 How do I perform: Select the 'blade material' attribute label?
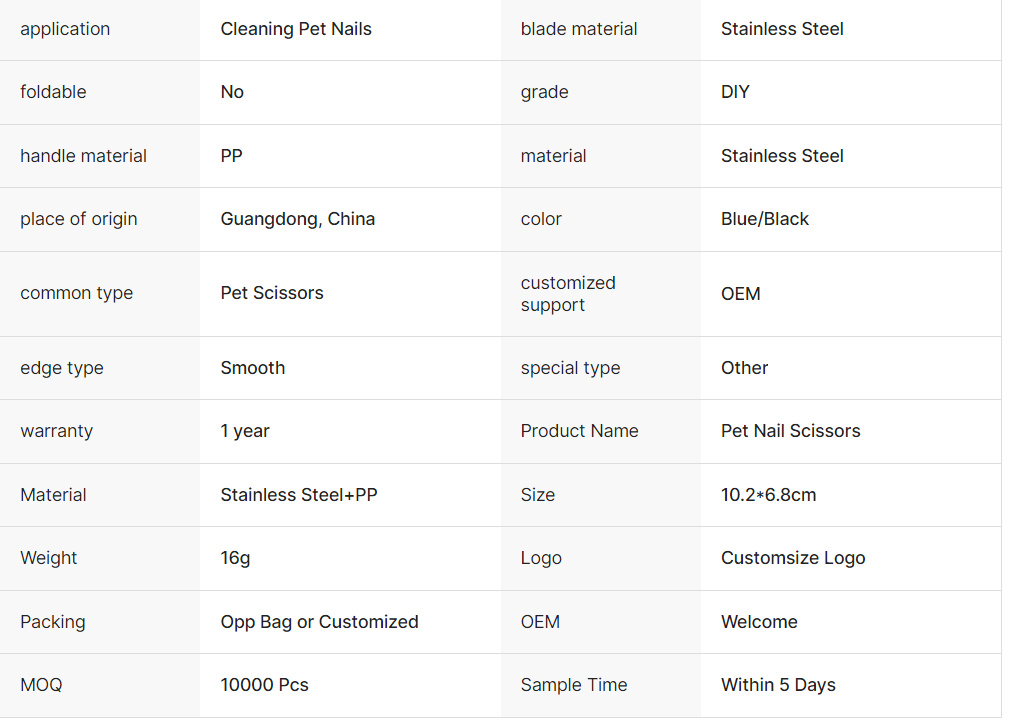(x=579, y=29)
